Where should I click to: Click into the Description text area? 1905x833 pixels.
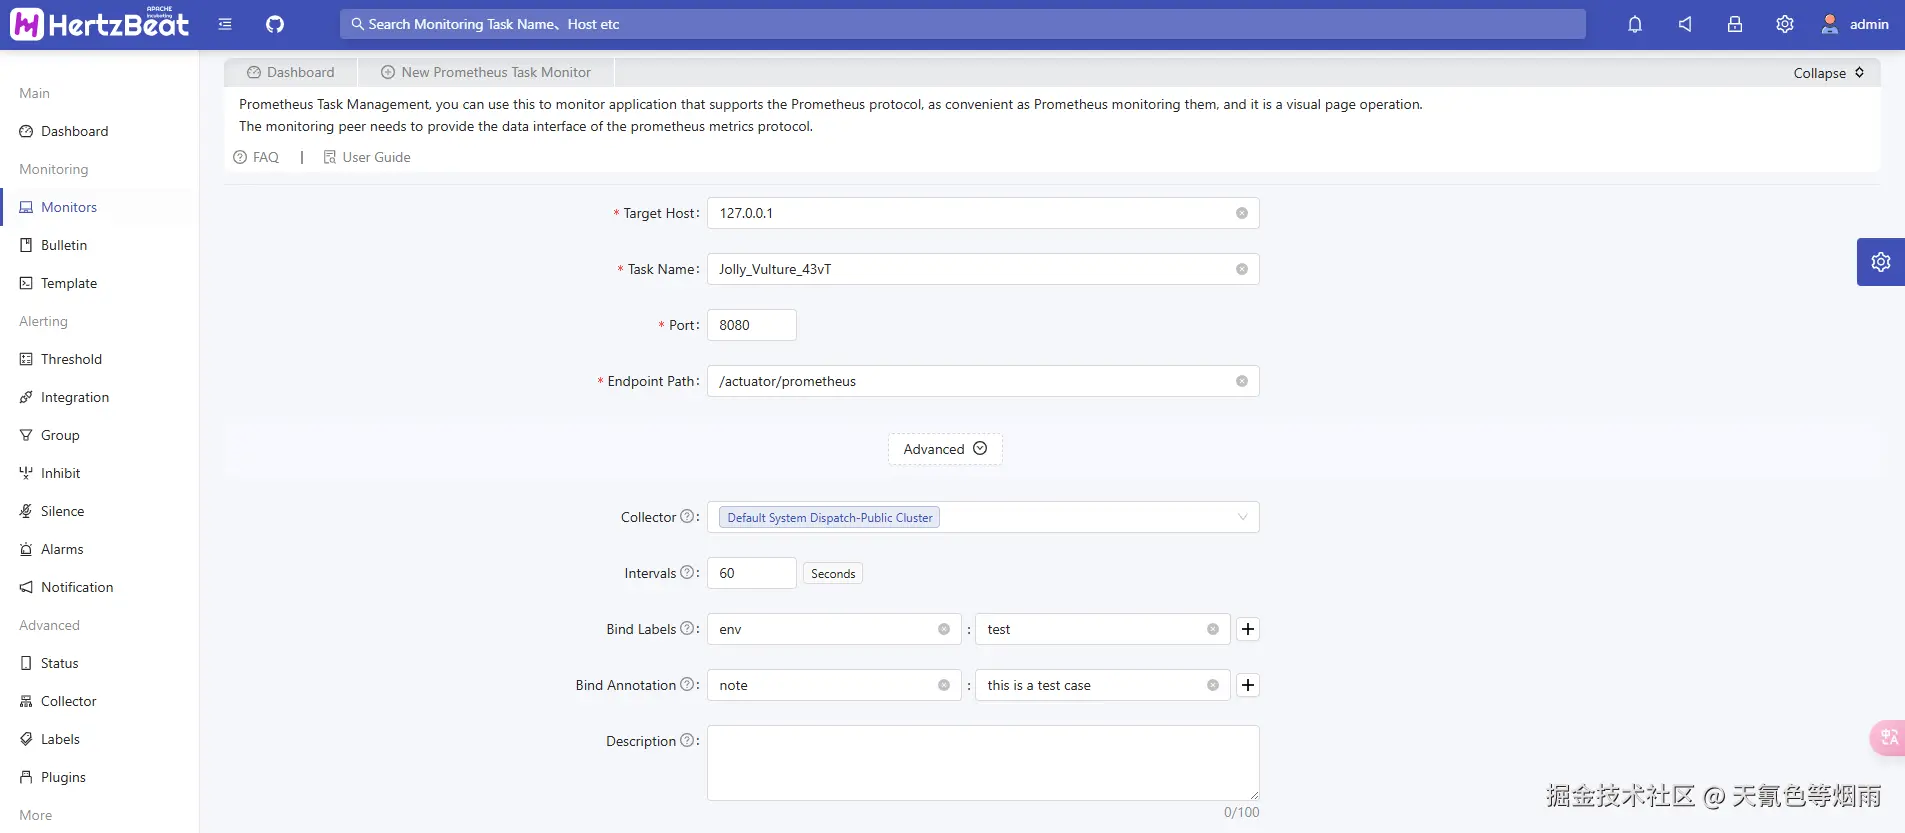tap(983, 762)
